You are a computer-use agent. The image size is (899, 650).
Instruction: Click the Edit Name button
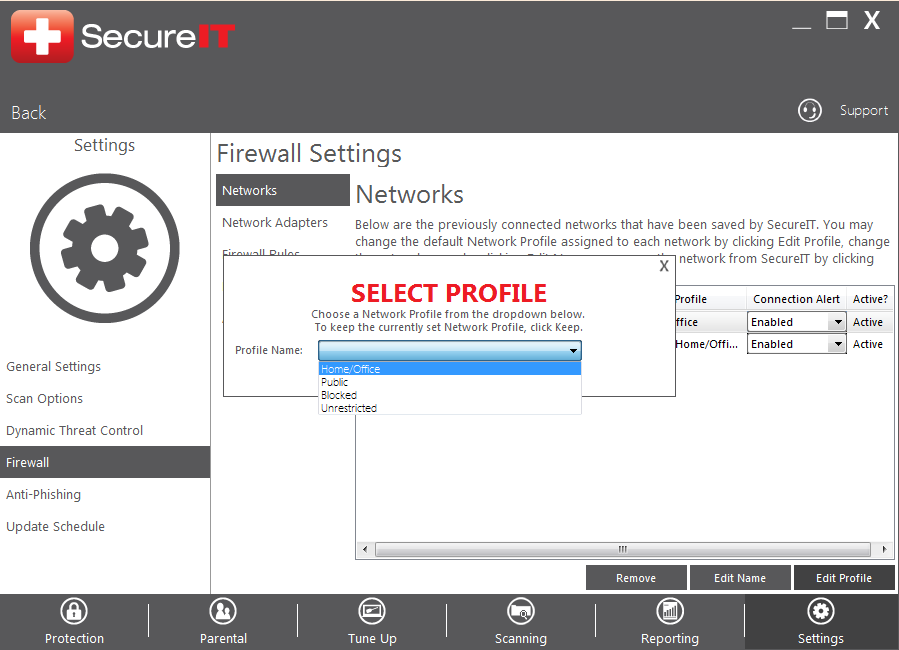(x=740, y=578)
